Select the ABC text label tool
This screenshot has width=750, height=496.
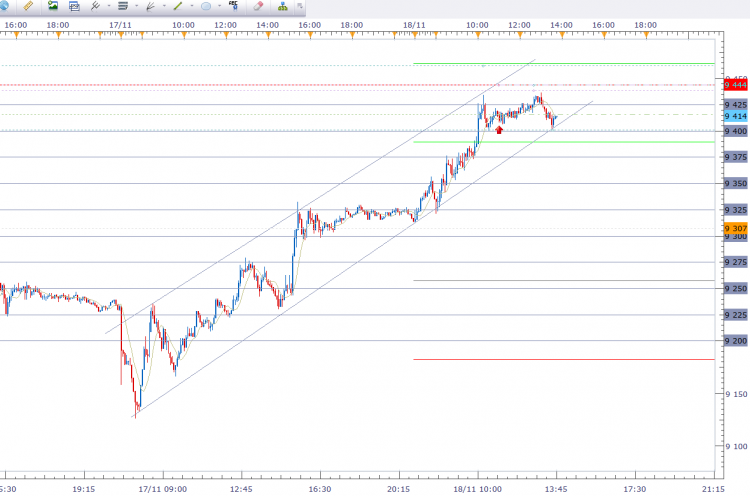click(233, 6)
